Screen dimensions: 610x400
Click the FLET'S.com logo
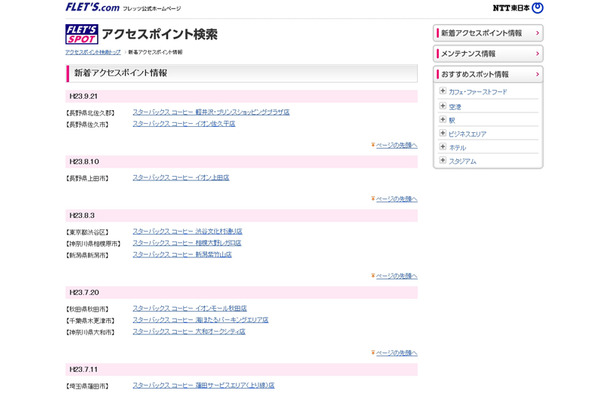(92, 7)
